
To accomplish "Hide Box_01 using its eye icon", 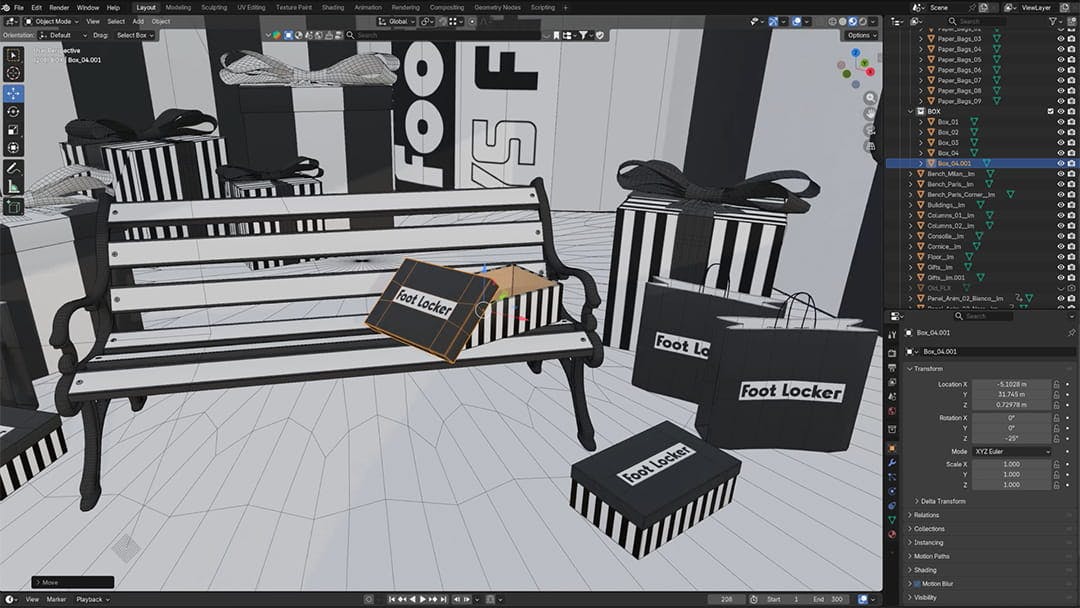I will (x=1060, y=122).
